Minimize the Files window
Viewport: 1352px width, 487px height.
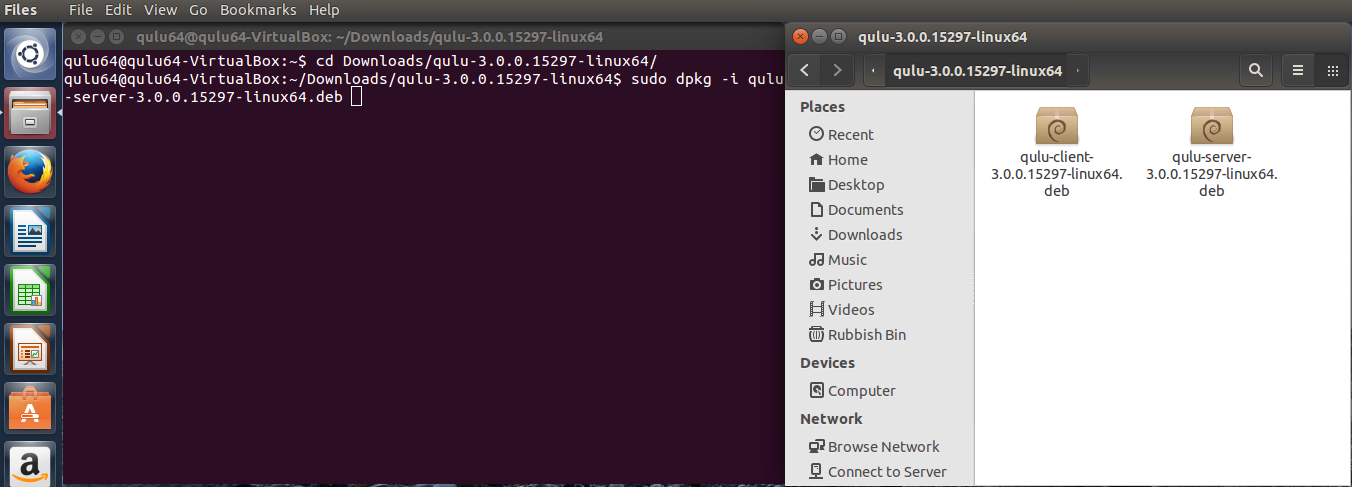click(819, 37)
